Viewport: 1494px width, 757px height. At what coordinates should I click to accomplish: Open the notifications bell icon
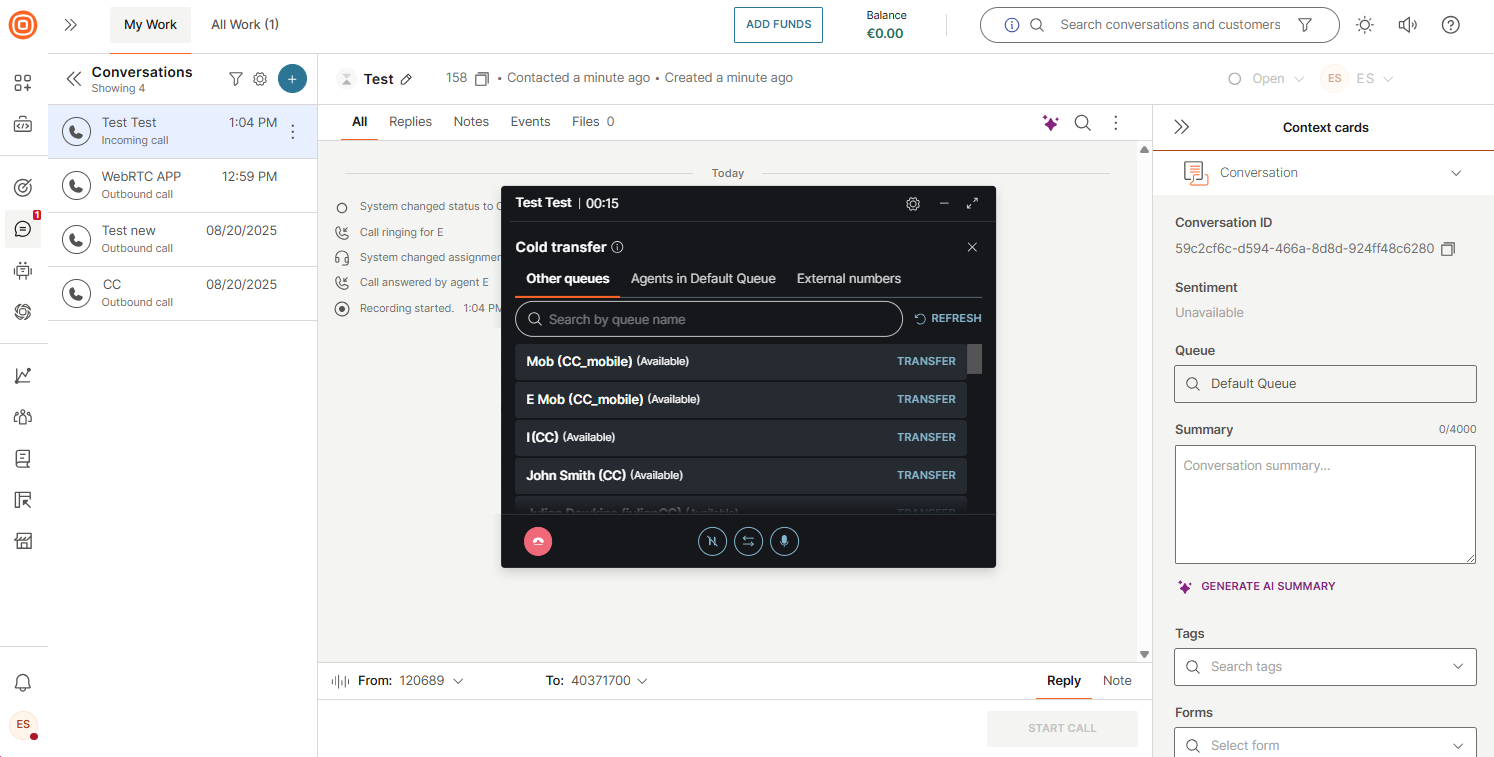(x=23, y=683)
